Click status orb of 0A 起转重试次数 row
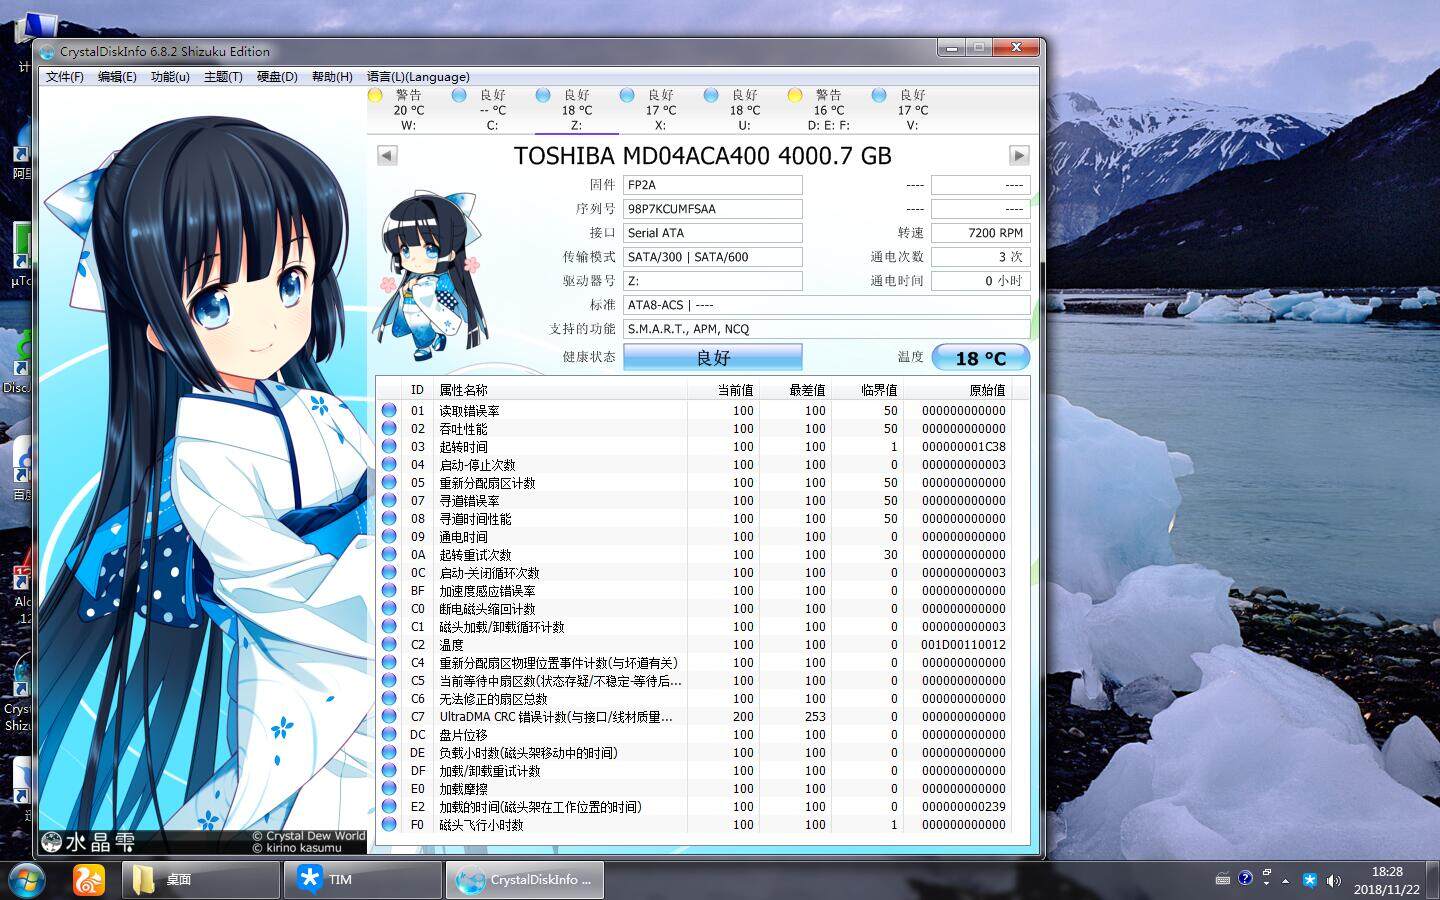This screenshot has width=1440, height=900. tap(389, 555)
